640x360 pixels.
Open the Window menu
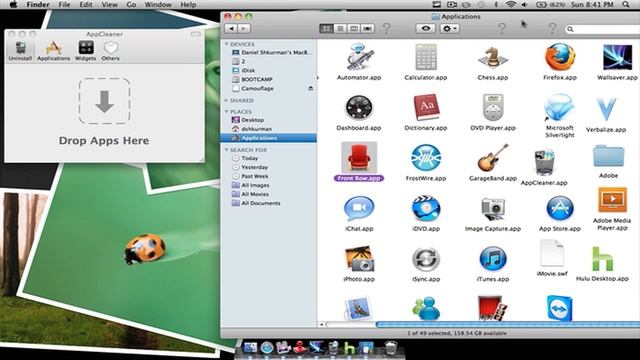[x=158, y=4]
